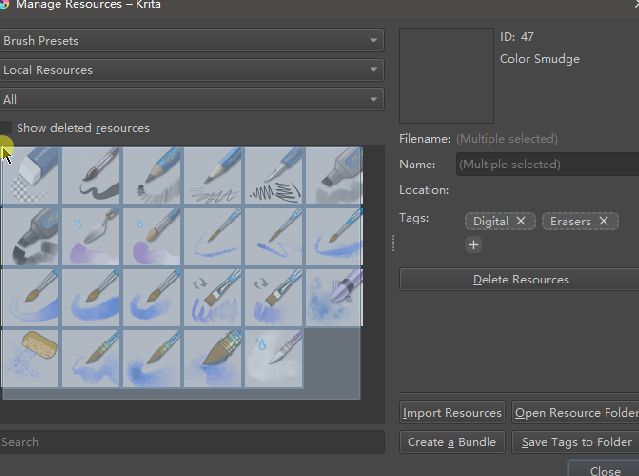This screenshot has height=476, width=639.
Task: Select the blue-handled brush with curved stroke preset
Action: [x=334, y=236]
